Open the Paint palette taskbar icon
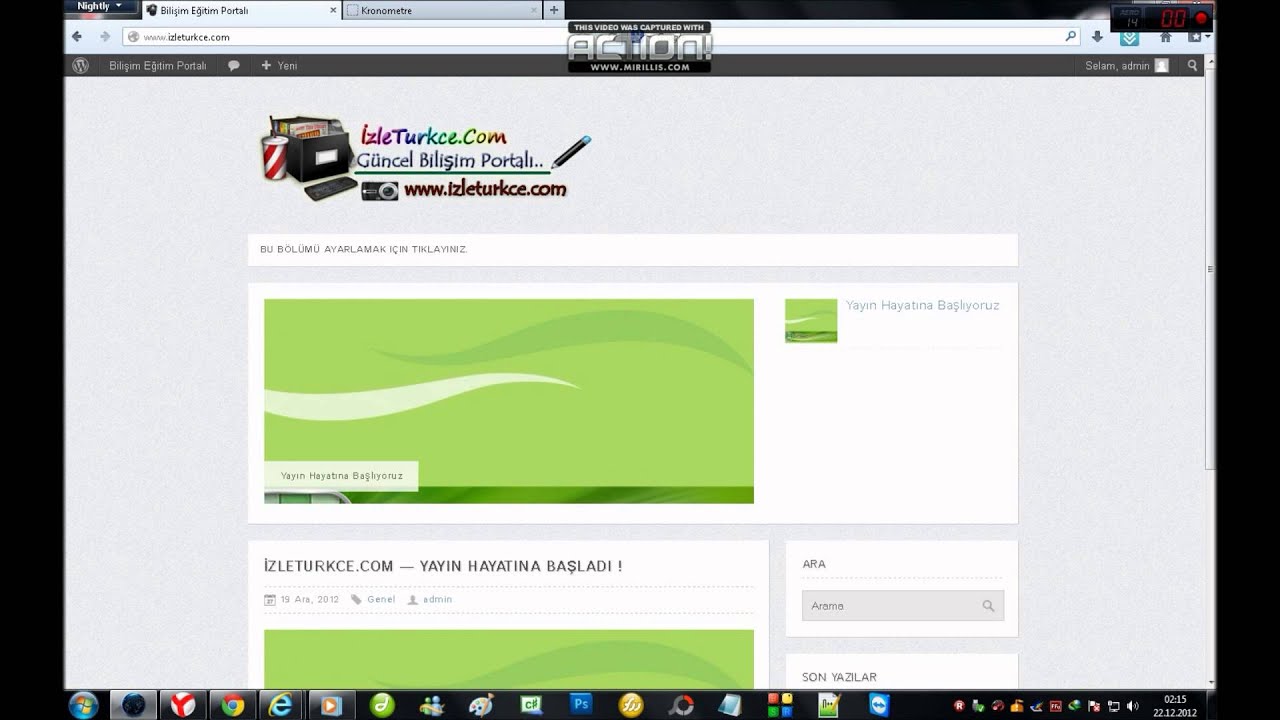The width and height of the screenshot is (1280, 720). 481,705
